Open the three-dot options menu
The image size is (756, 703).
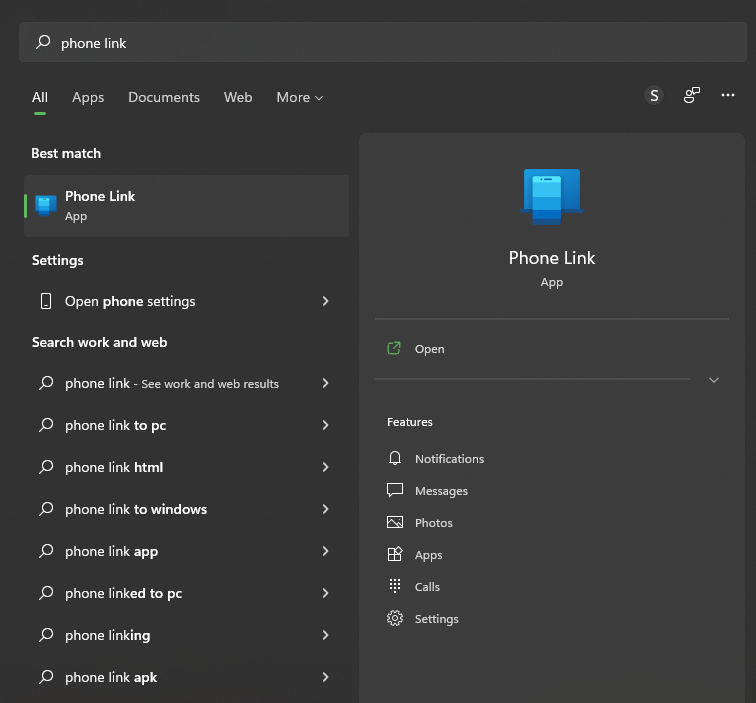point(728,95)
